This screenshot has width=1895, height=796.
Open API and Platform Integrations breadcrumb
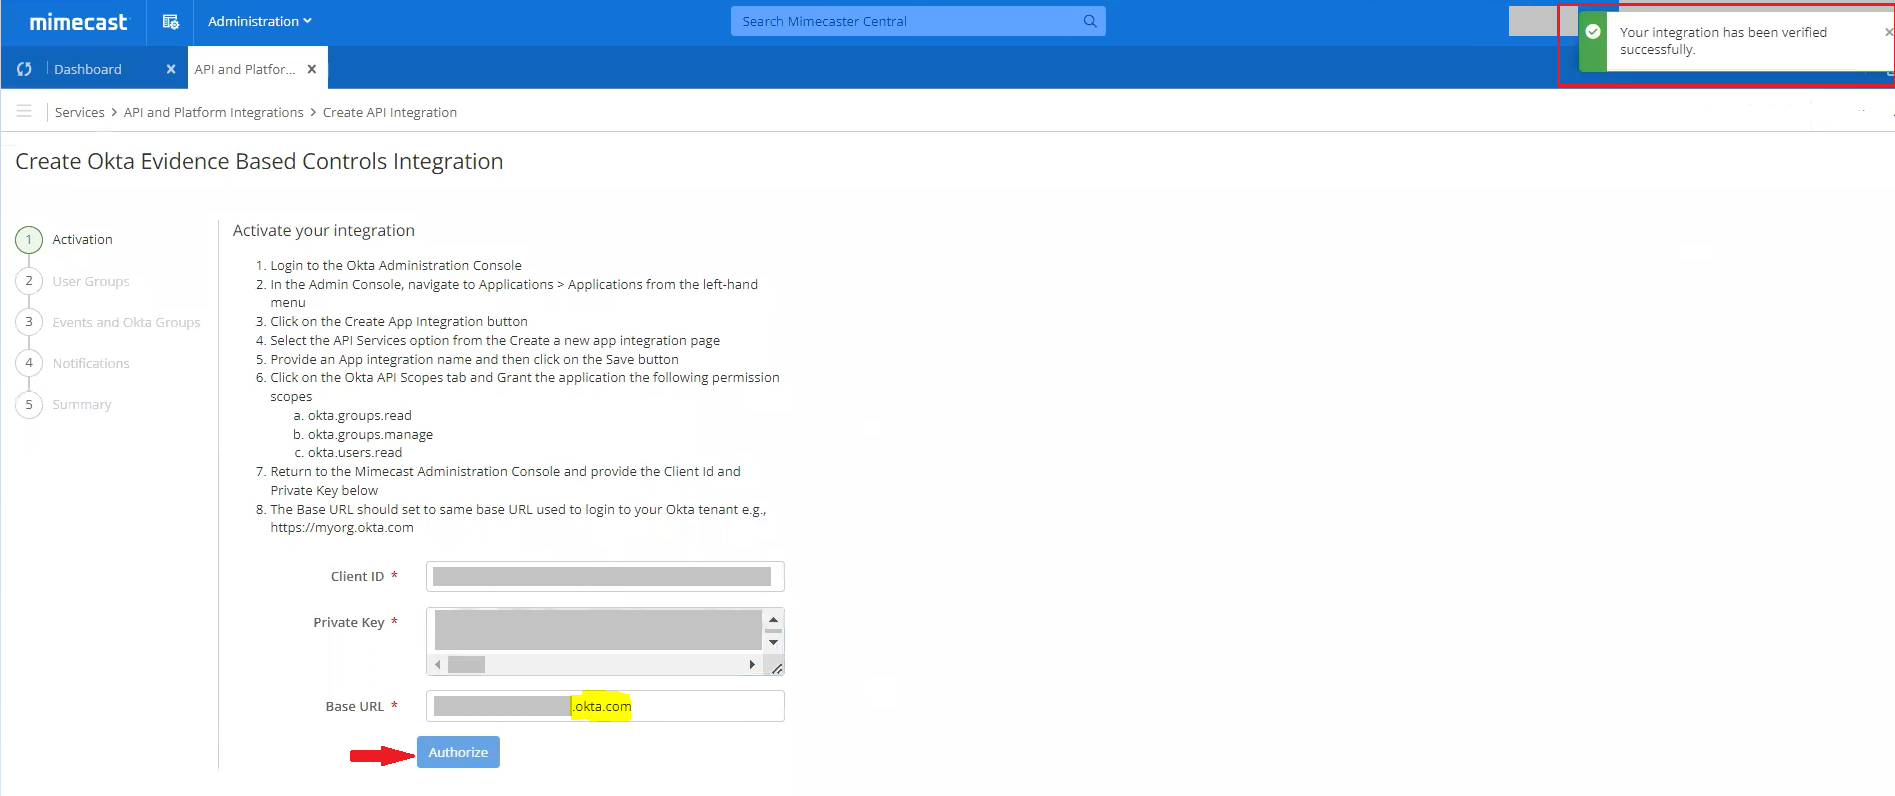pyautogui.click(x=213, y=112)
